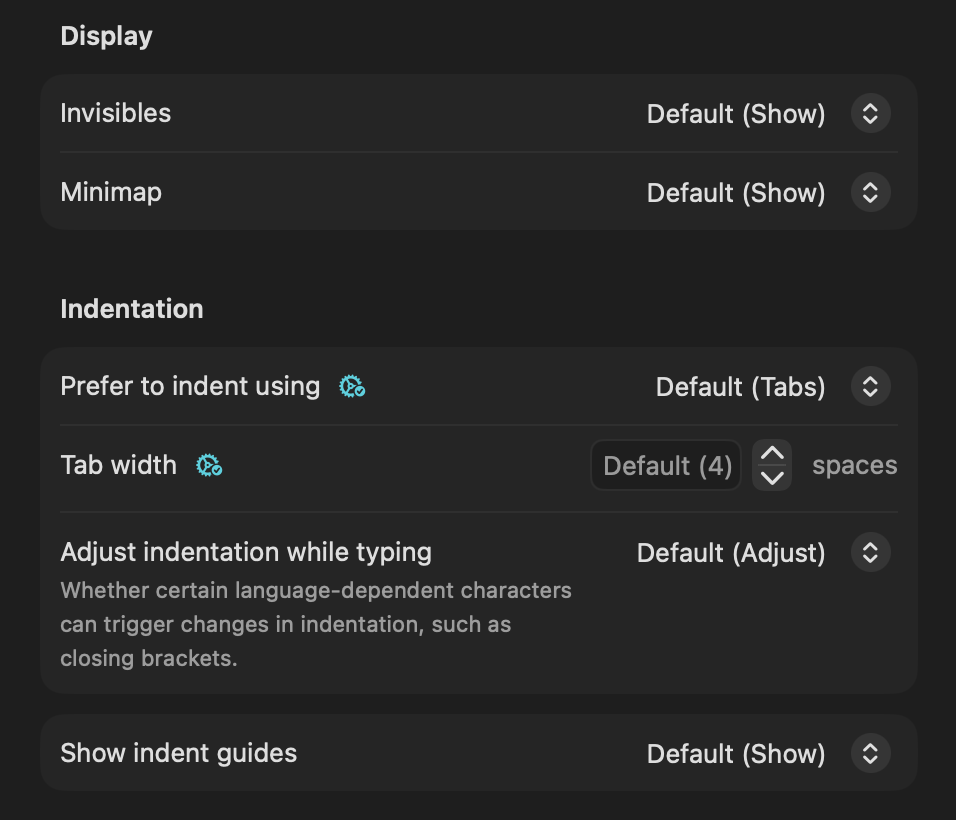Click Default (Show) value for indent guides
The height and width of the screenshot is (820, 956).
pyautogui.click(x=736, y=754)
